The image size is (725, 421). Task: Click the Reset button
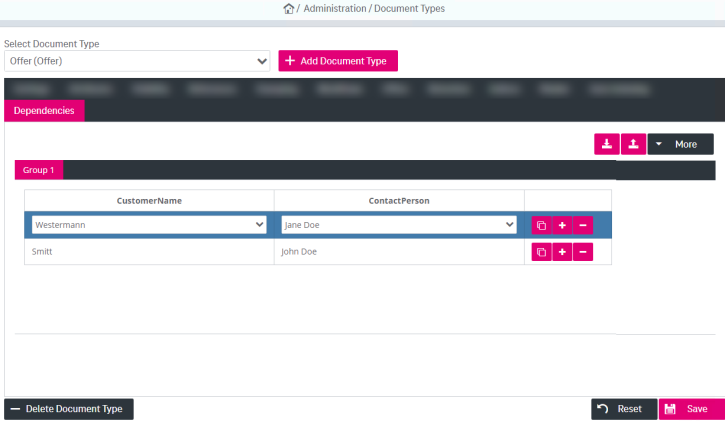click(x=622, y=409)
